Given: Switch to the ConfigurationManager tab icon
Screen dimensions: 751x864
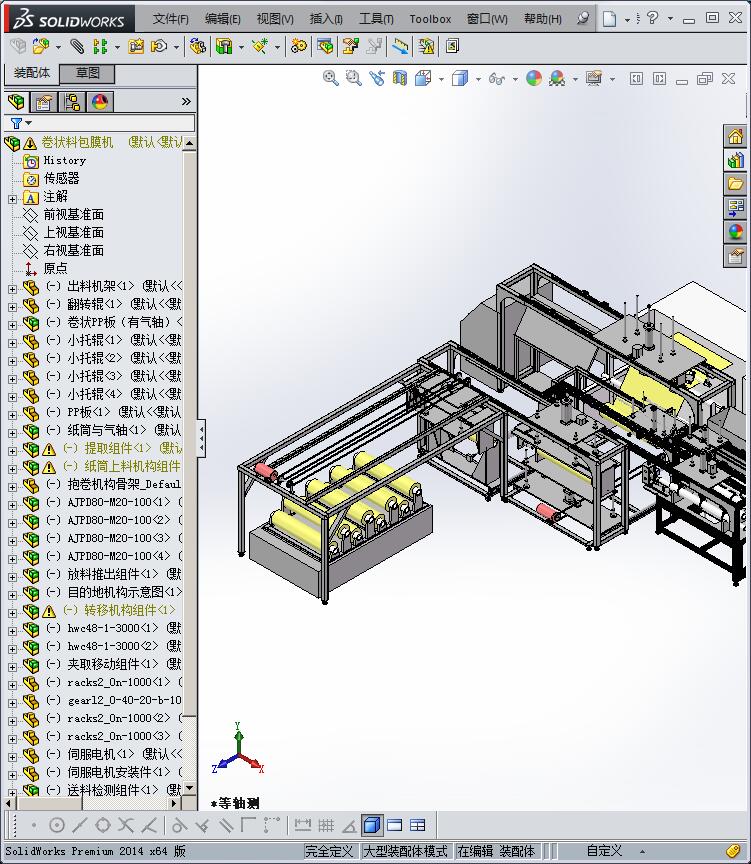Looking at the screenshot, I should click(72, 102).
